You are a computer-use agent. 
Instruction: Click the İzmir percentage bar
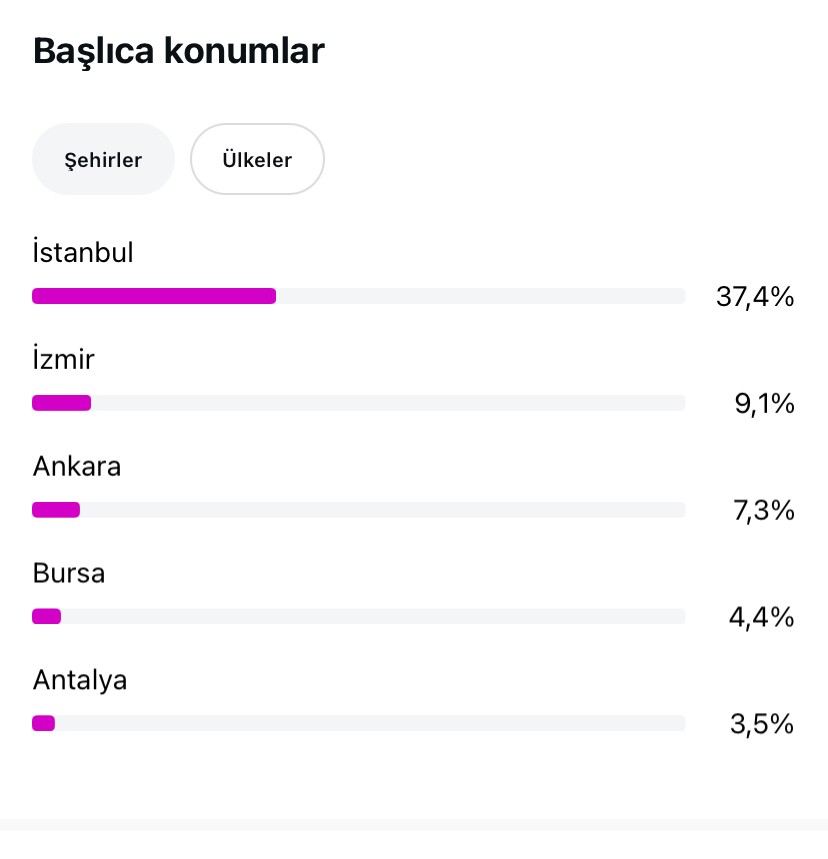358,403
